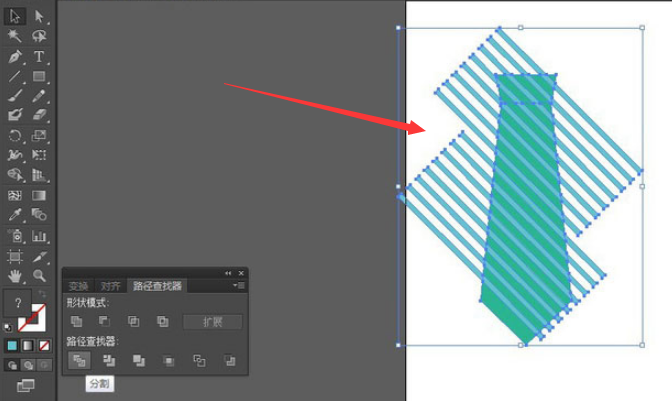Select the Zoom tool
672x401 pixels.
click(x=39, y=276)
